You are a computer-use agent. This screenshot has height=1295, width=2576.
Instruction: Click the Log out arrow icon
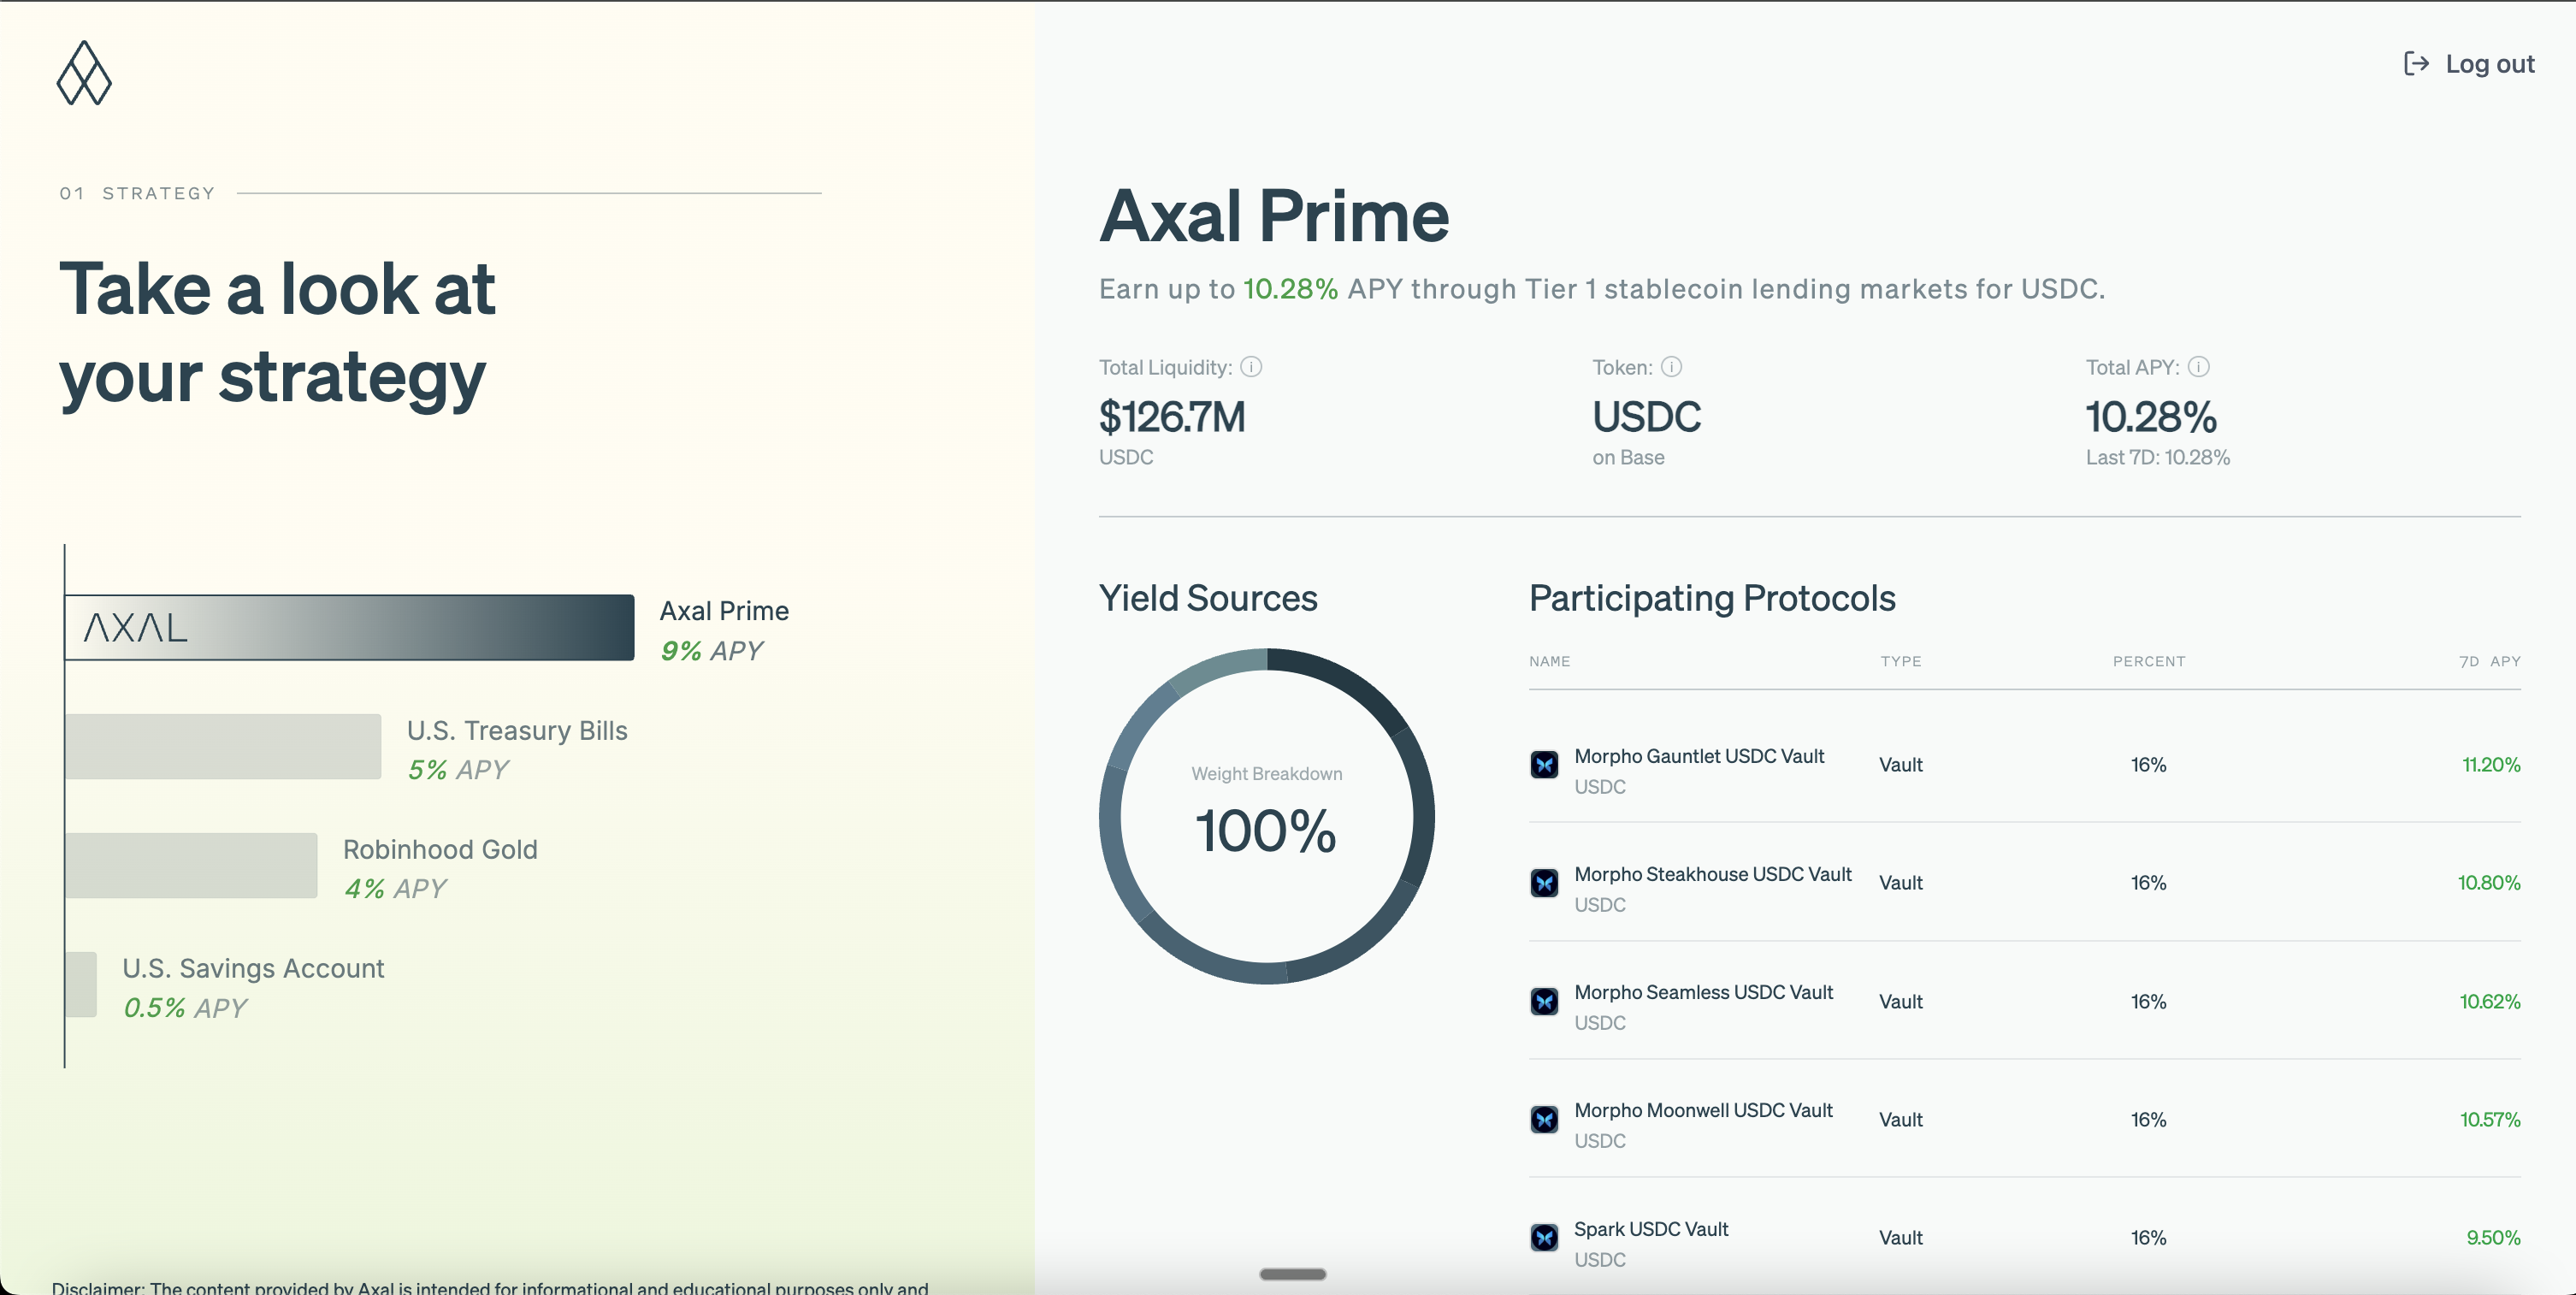2416,64
